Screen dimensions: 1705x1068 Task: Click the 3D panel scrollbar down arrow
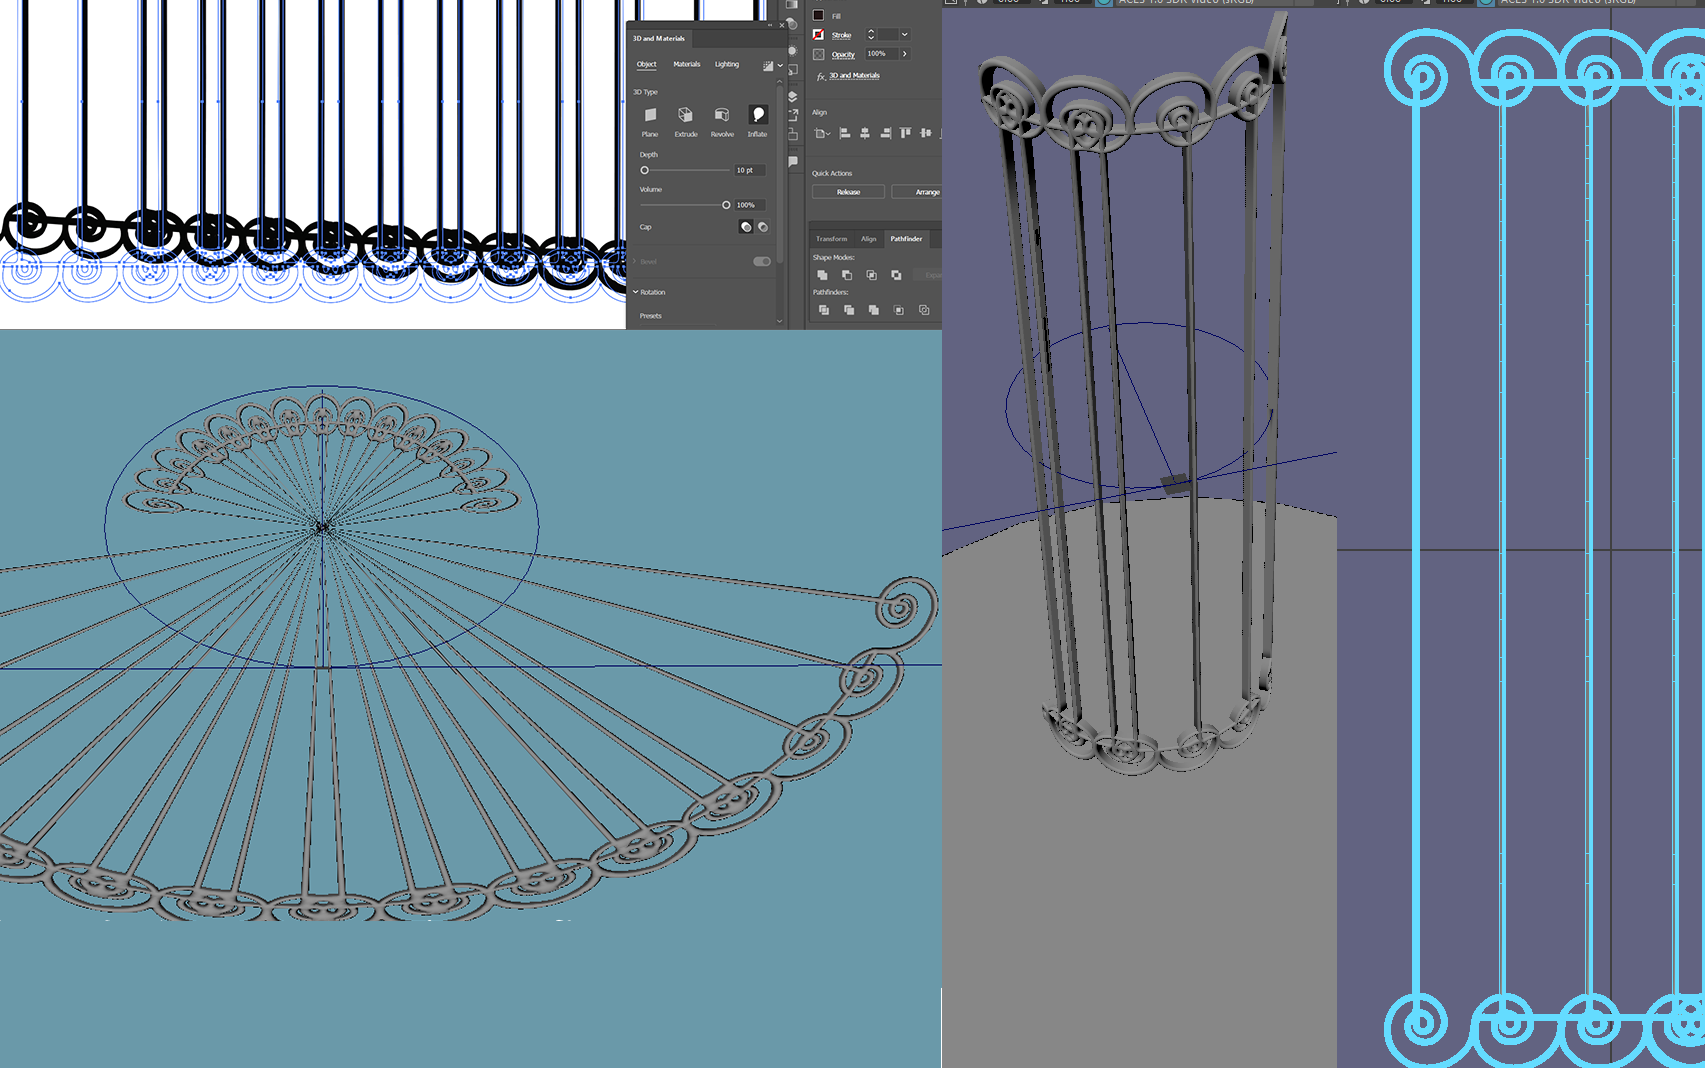[780, 321]
